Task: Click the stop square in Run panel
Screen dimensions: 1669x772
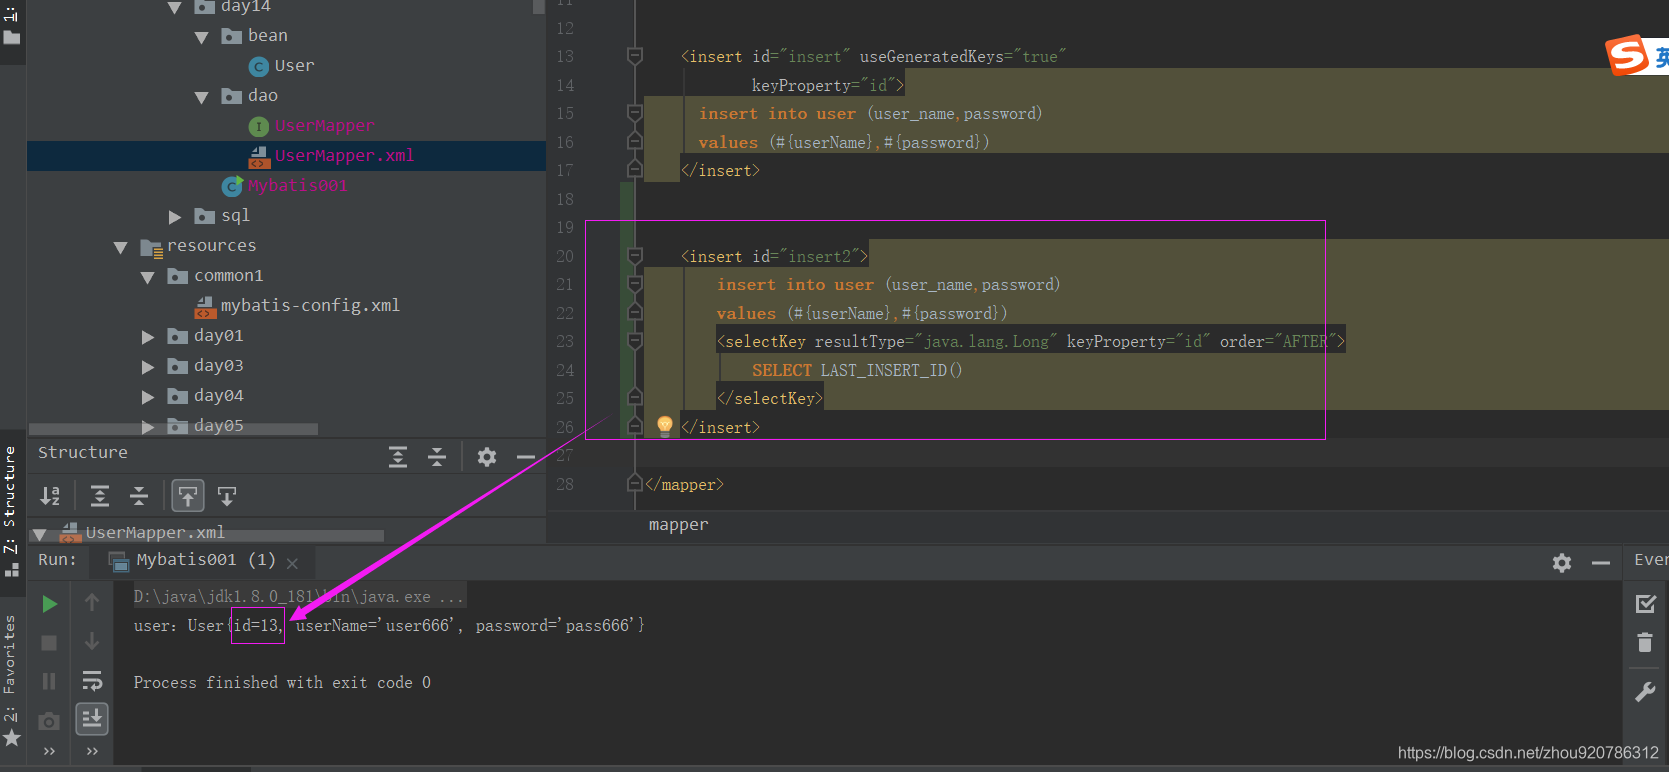Action: (49, 642)
